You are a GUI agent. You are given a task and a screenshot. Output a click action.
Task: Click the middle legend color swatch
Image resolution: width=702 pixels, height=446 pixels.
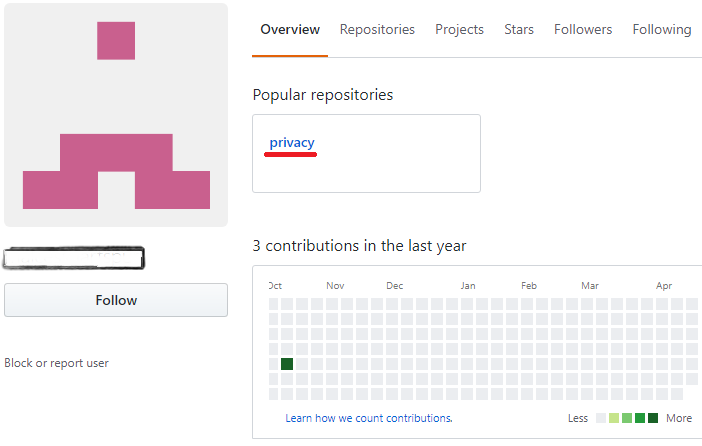point(627,418)
